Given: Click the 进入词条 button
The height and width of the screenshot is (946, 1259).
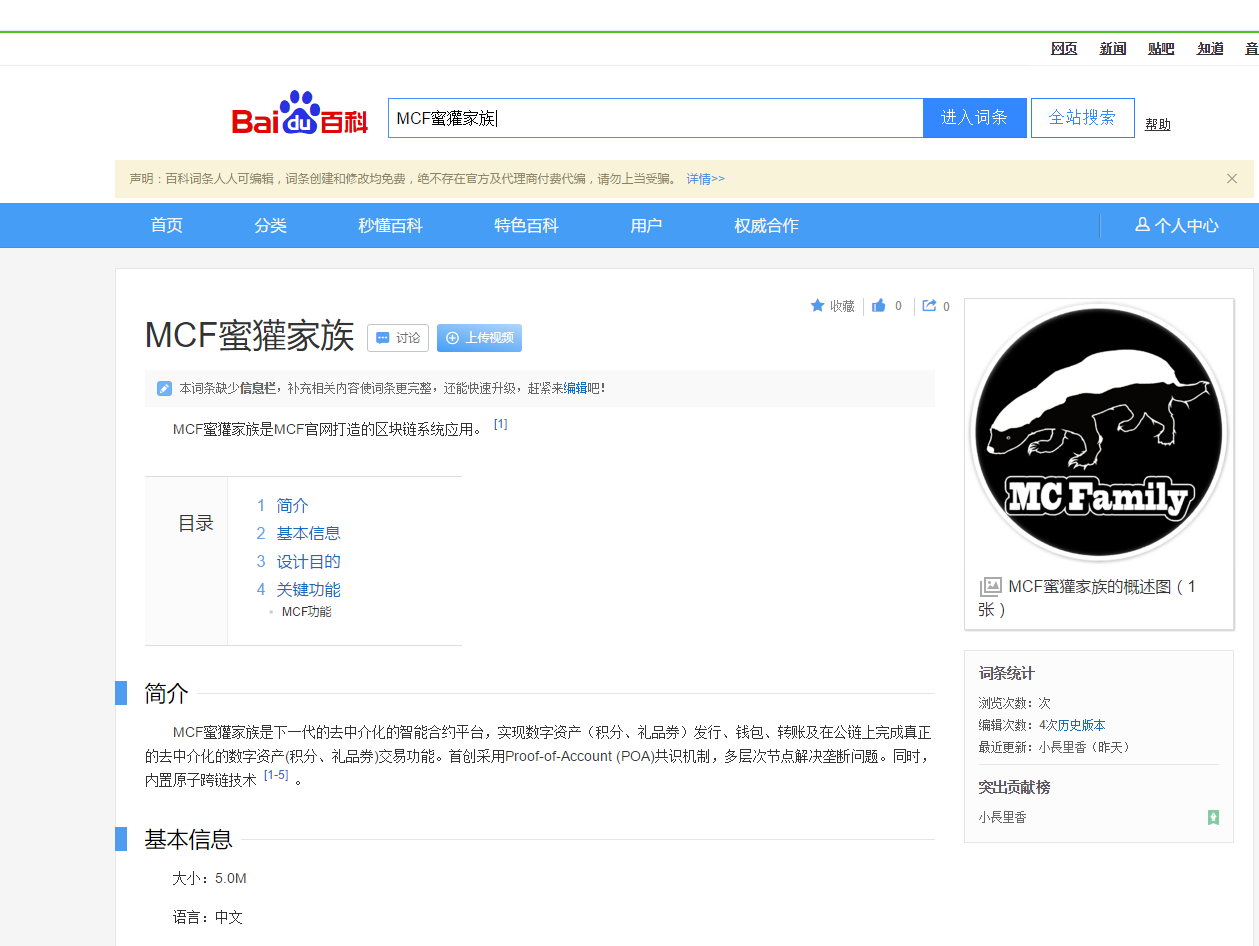Looking at the screenshot, I should 975,118.
